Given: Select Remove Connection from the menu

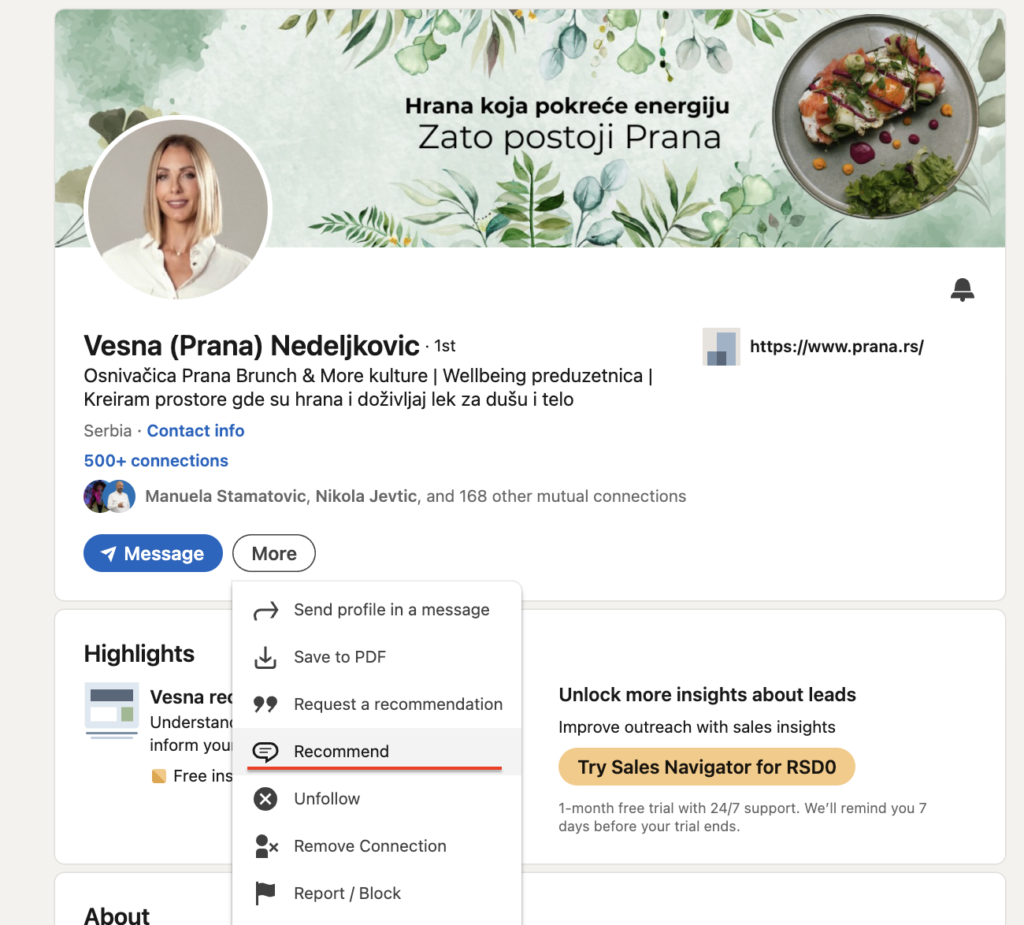Looking at the screenshot, I should click(x=370, y=846).
